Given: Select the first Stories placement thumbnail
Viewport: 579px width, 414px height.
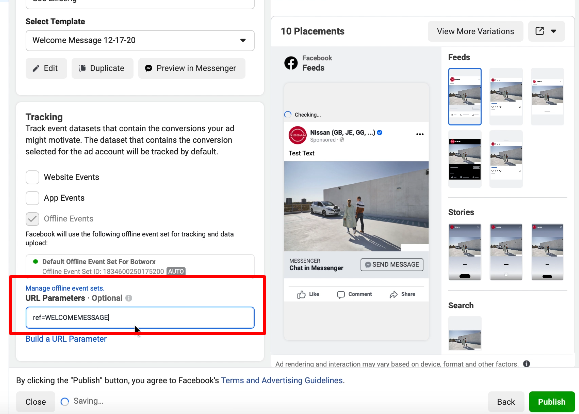Looking at the screenshot, I should pyautogui.click(x=465, y=252).
